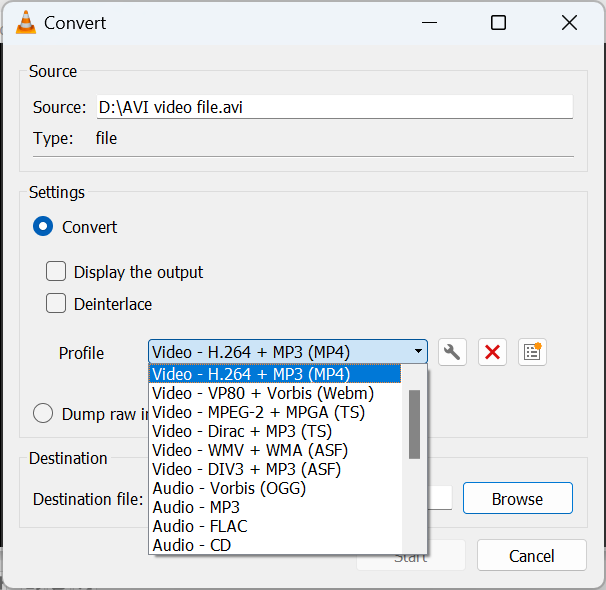Choose Video - WMV + WMA (ASF)
This screenshot has width=606, height=590.
(275, 450)
